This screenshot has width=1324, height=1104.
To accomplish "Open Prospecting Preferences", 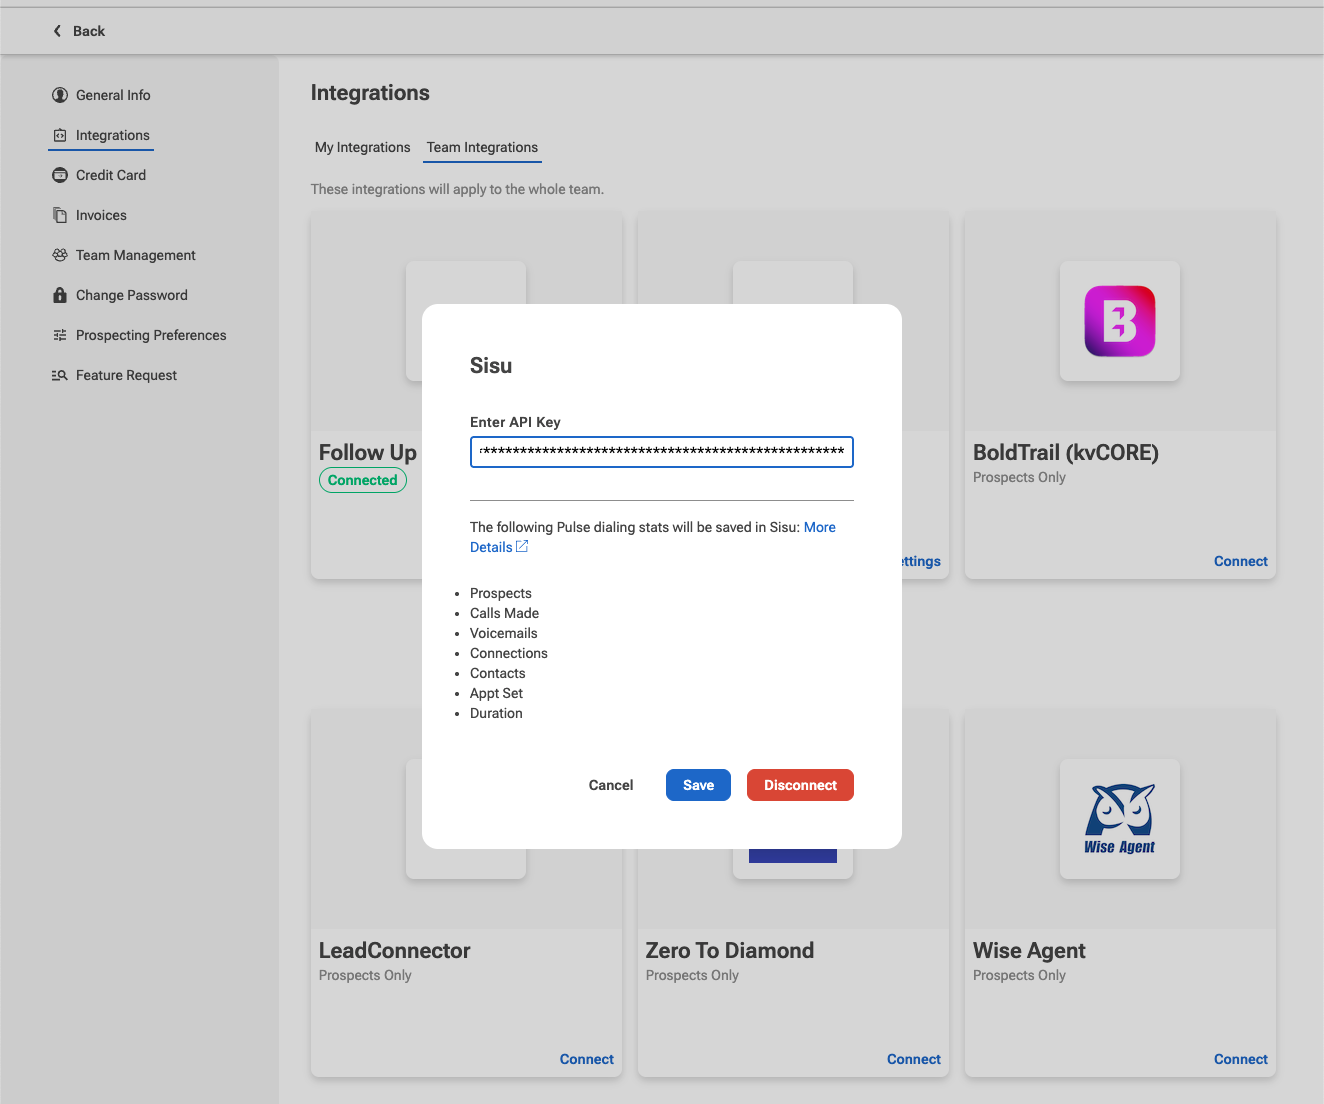I will point(151,335).
